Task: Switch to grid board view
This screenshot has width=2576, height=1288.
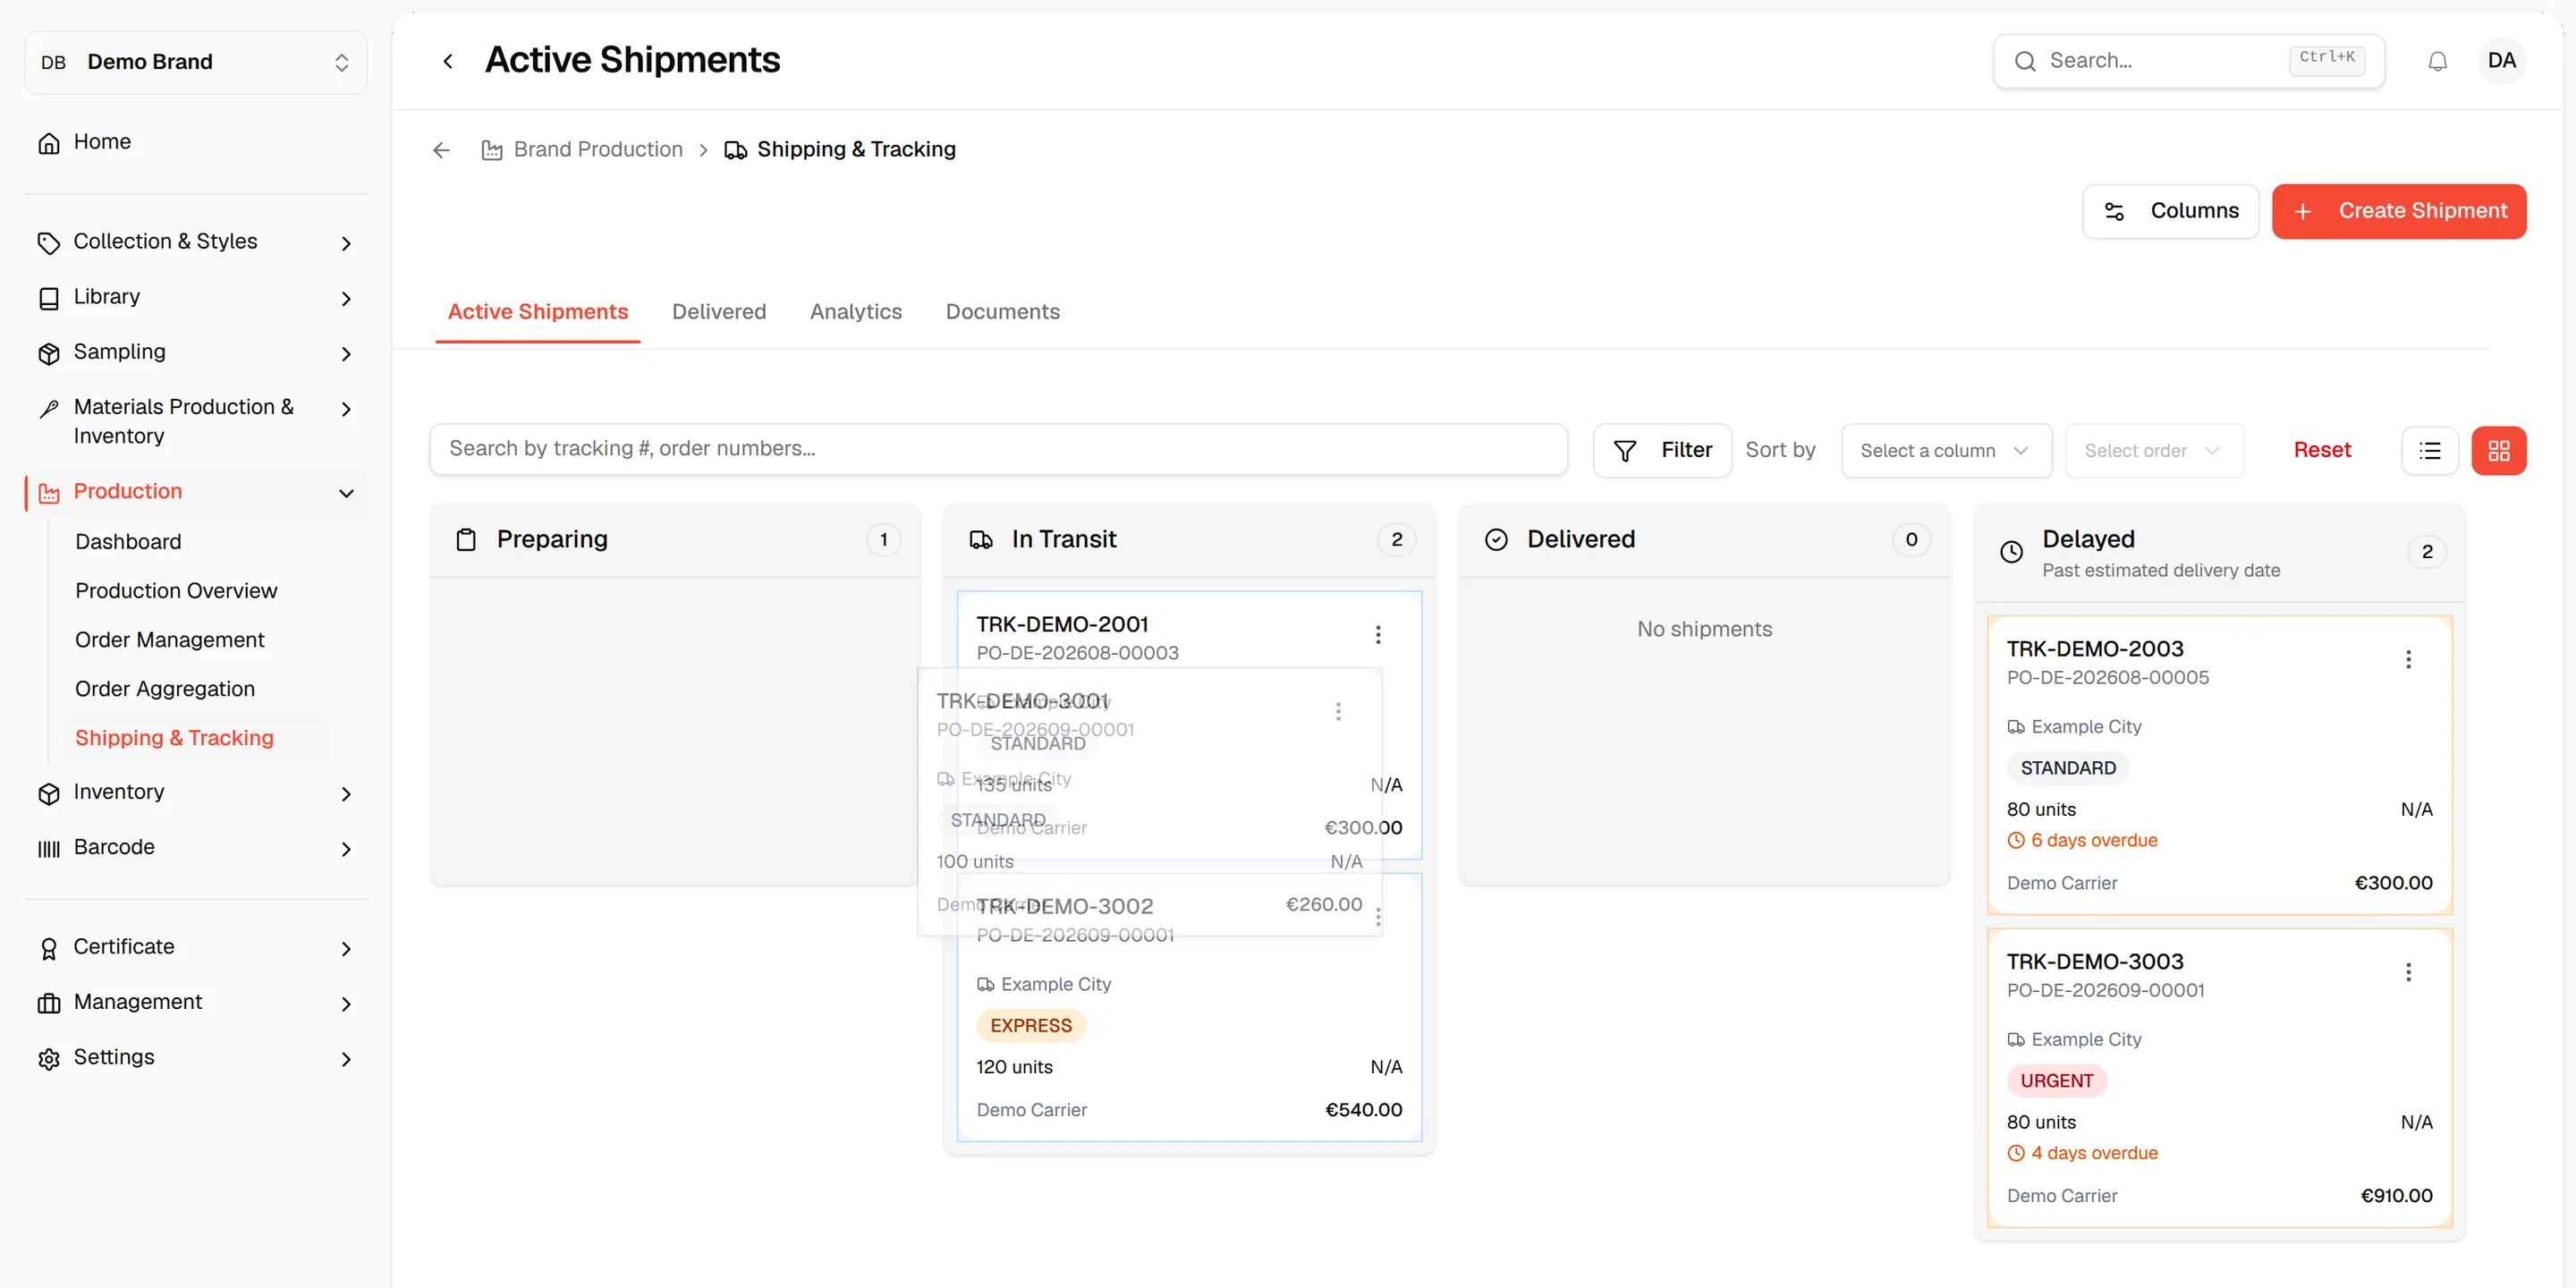Action: [x=2498, y=451]
